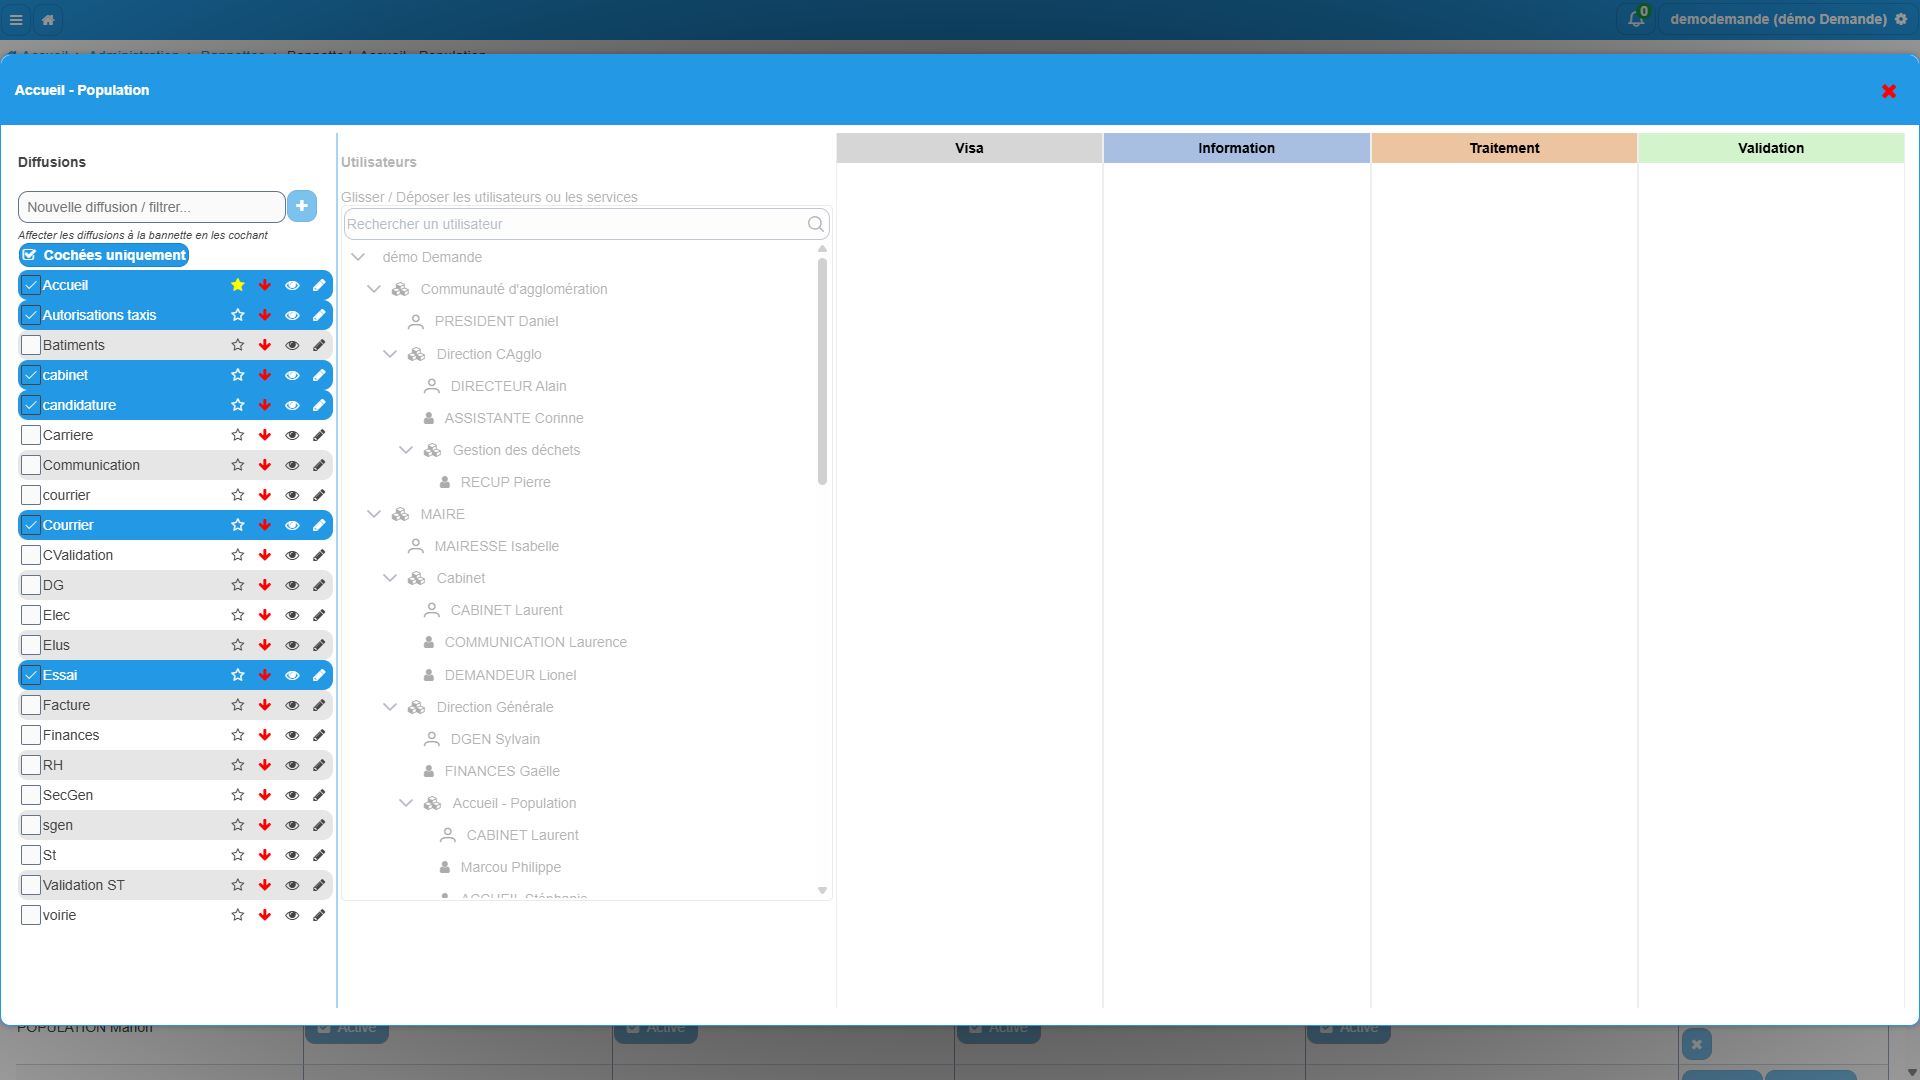Select the Visa column header
1920x1080 pixels.
[x=969, y=148]
